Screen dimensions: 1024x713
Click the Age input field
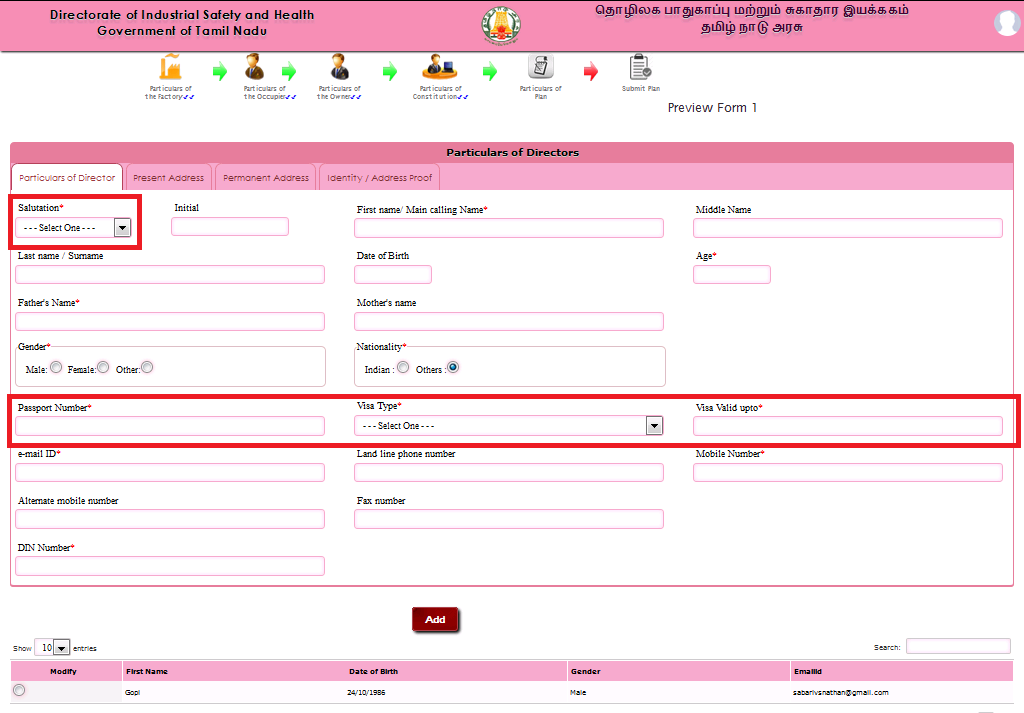(732, 274)
